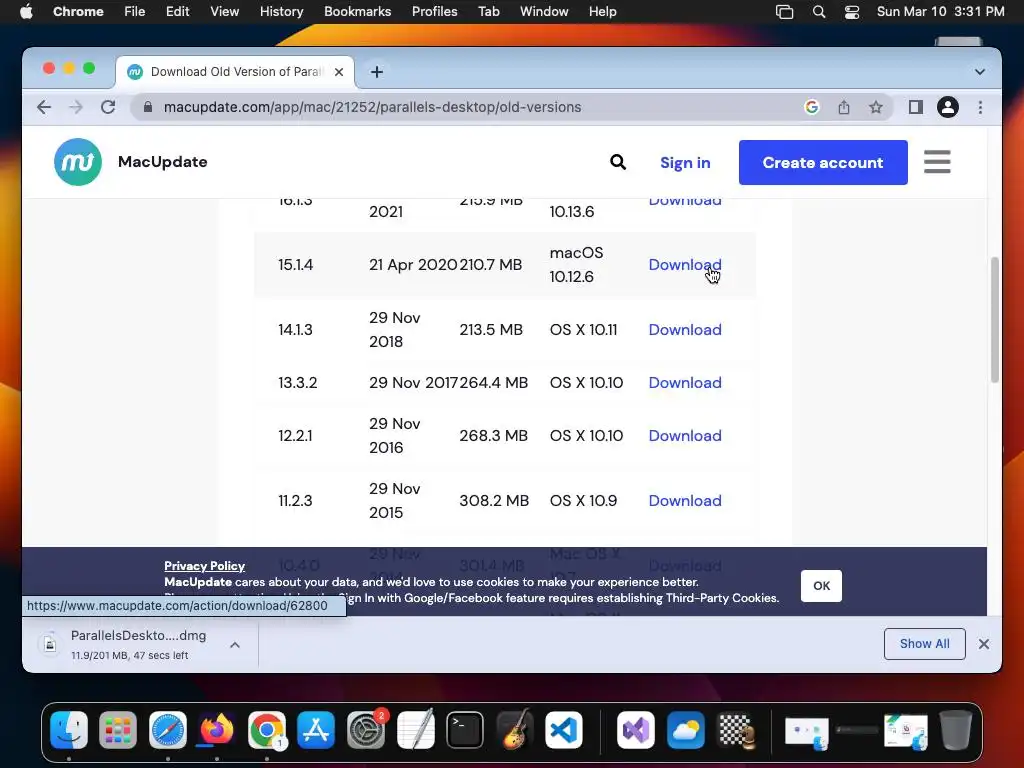Expand the tab search chevron
This screenshot has height=768, width=1024.
click(980, 72)
